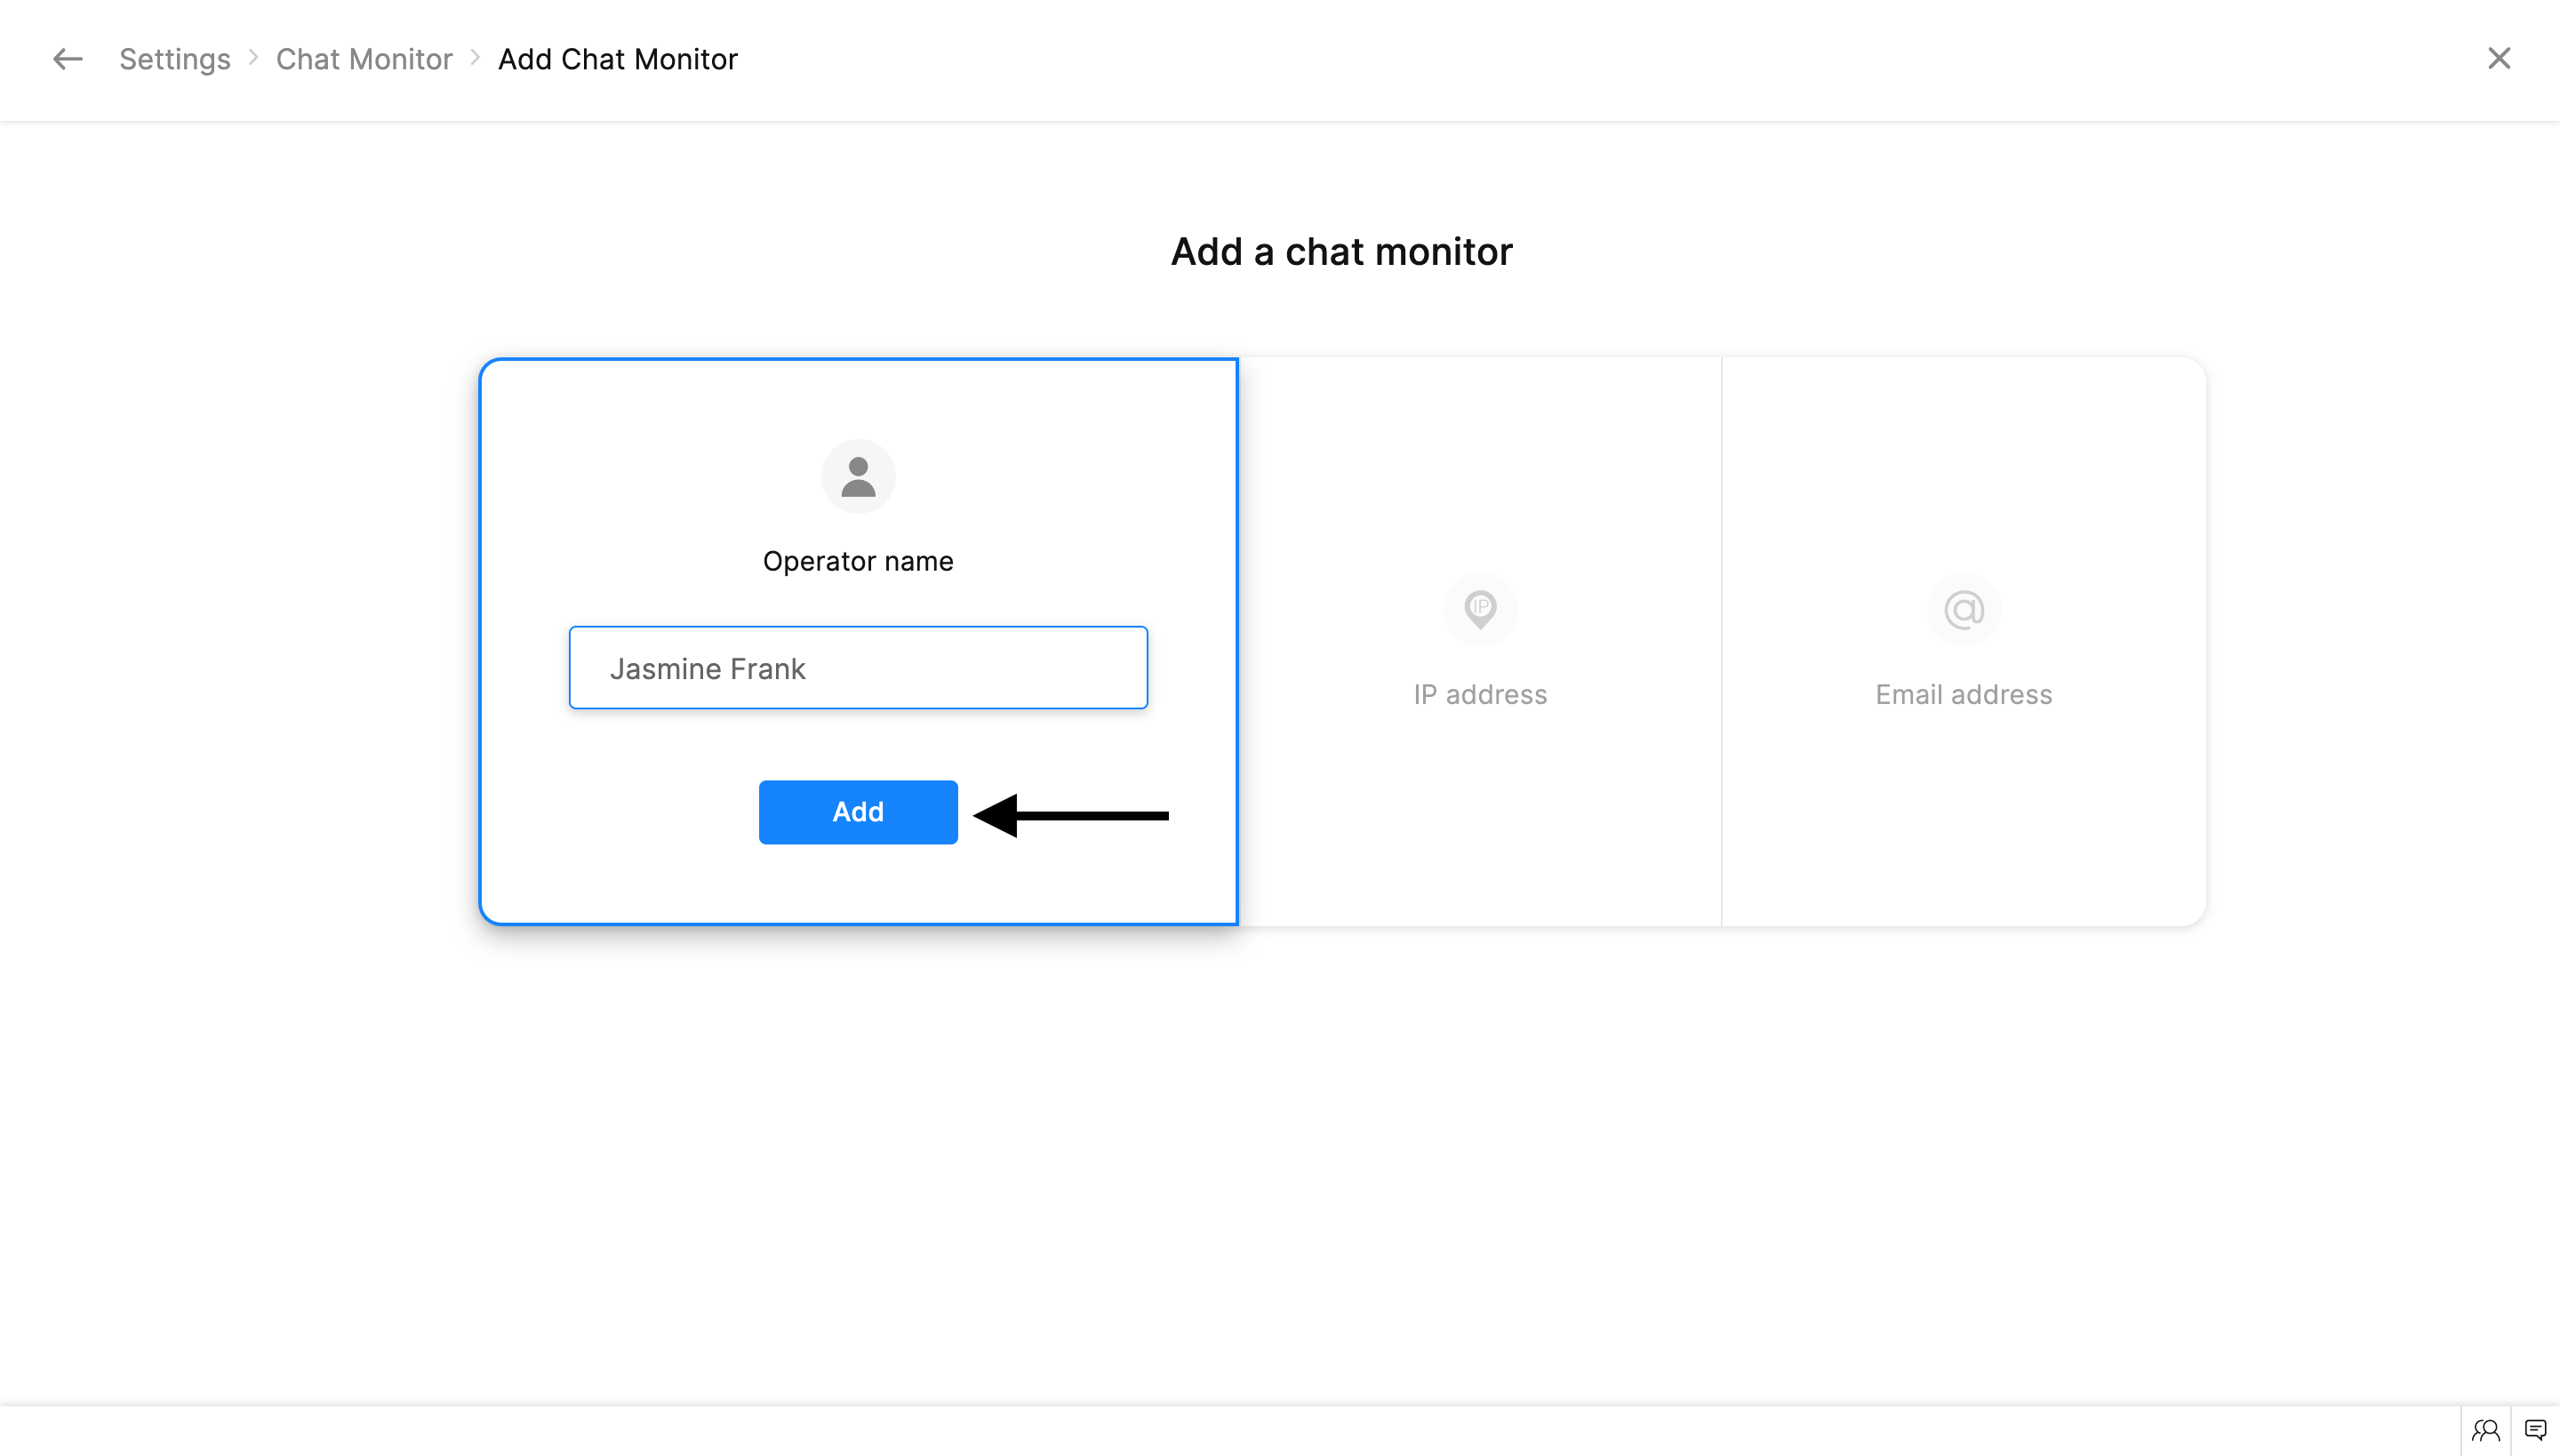2560x1456 pixels.
Task: Choose the Email address label option
Action: 1963,694
